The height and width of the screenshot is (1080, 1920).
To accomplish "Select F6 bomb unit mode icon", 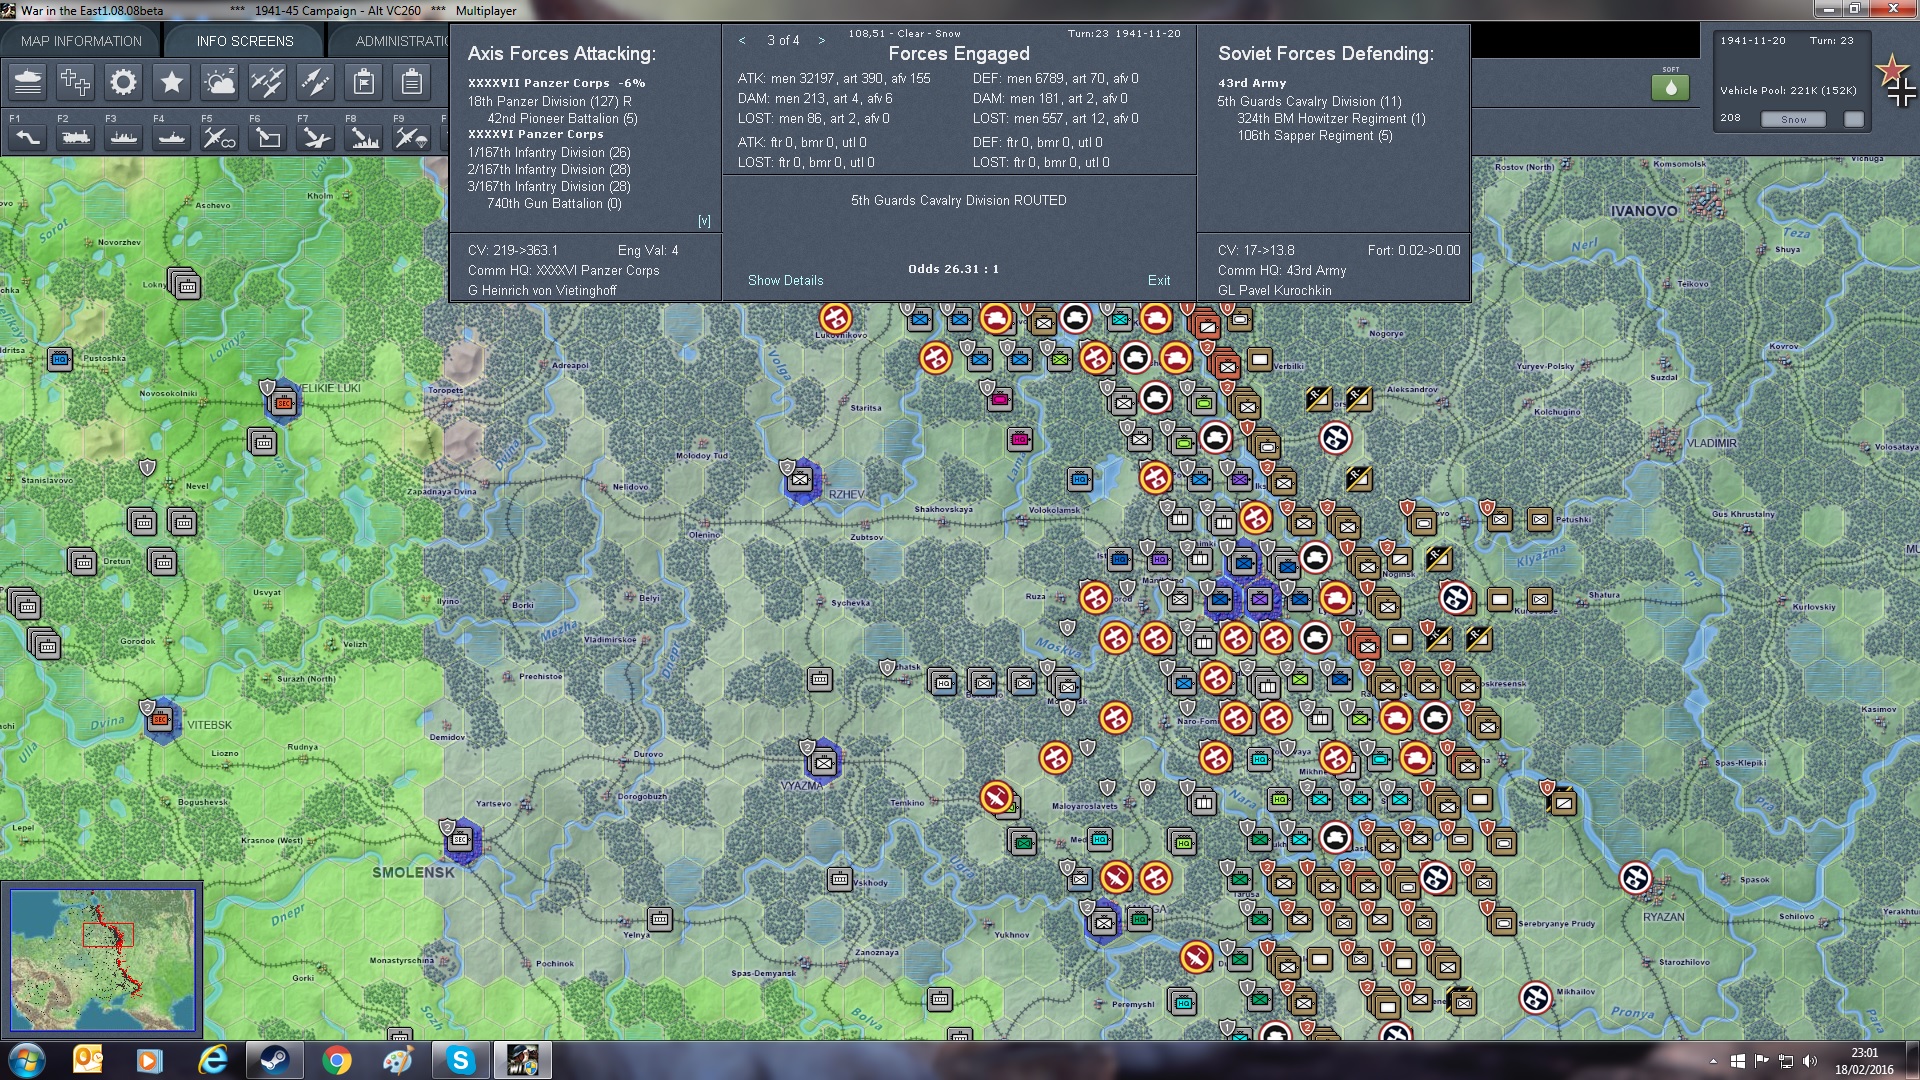I will pos(268,138).
